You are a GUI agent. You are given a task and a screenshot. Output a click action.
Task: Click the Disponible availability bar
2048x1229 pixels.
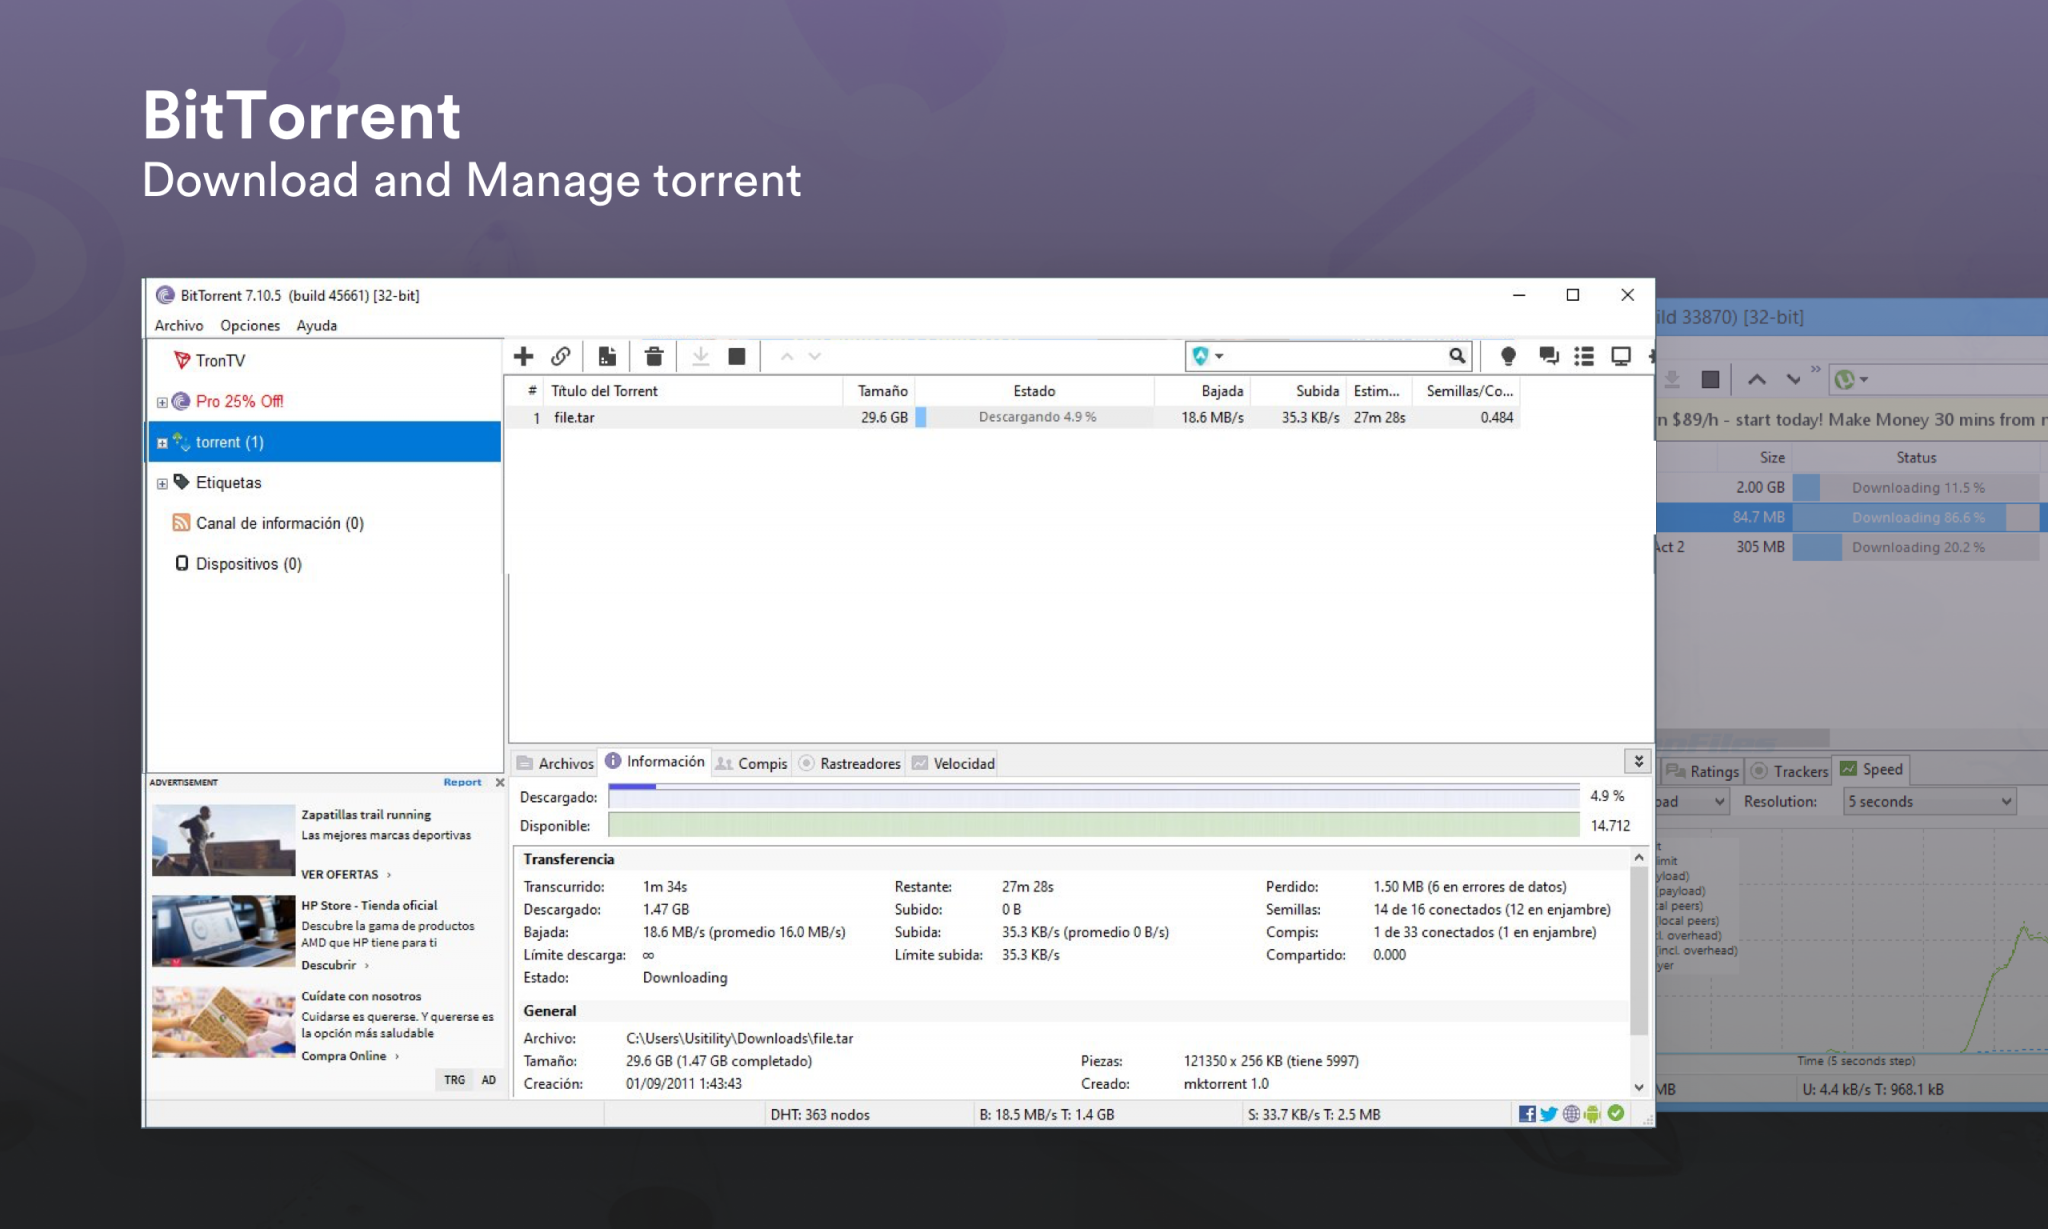click(x=1094, y=825)
